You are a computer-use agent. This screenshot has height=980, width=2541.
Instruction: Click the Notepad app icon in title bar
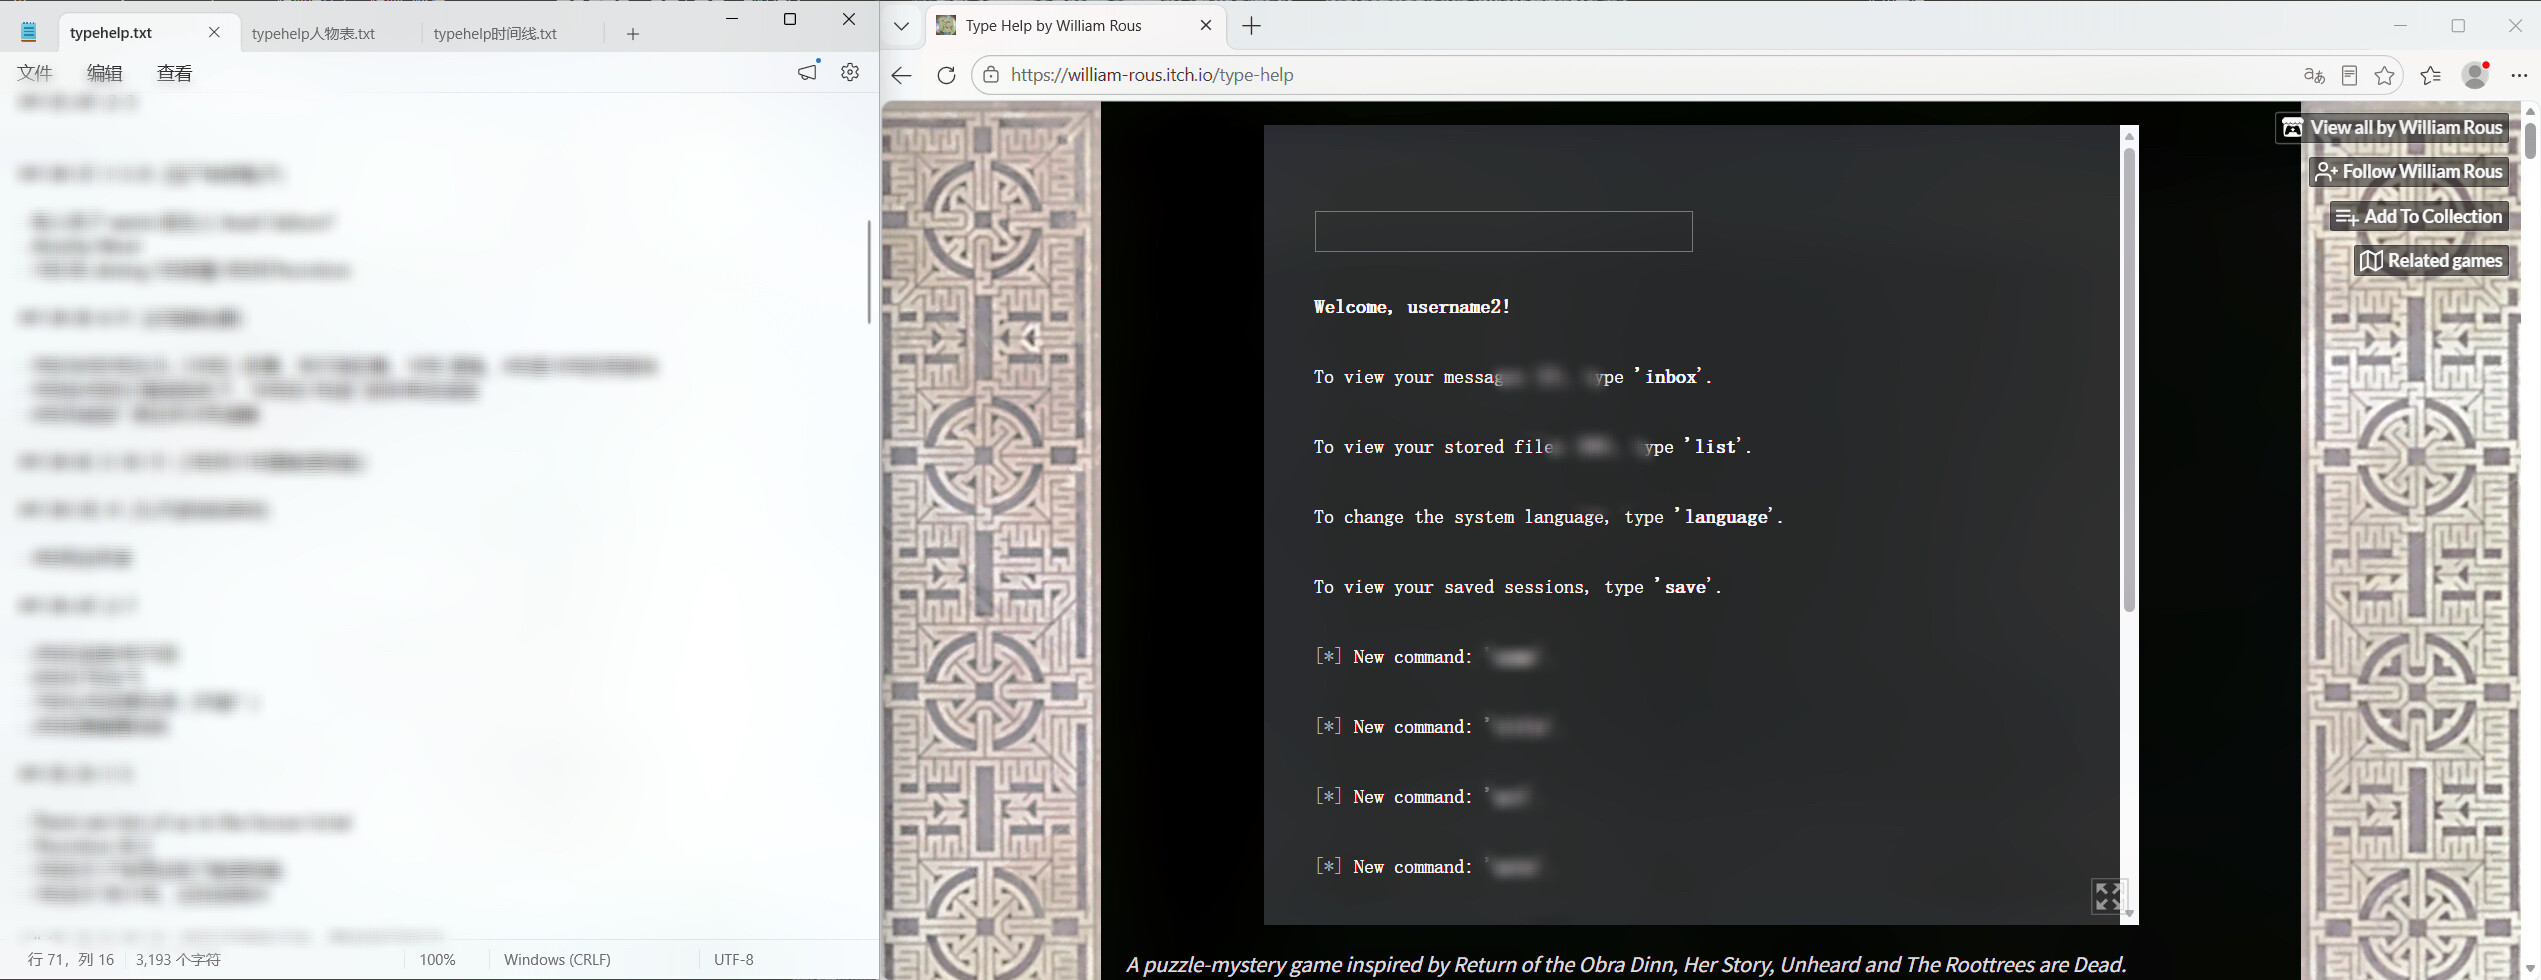pos(29,32)
